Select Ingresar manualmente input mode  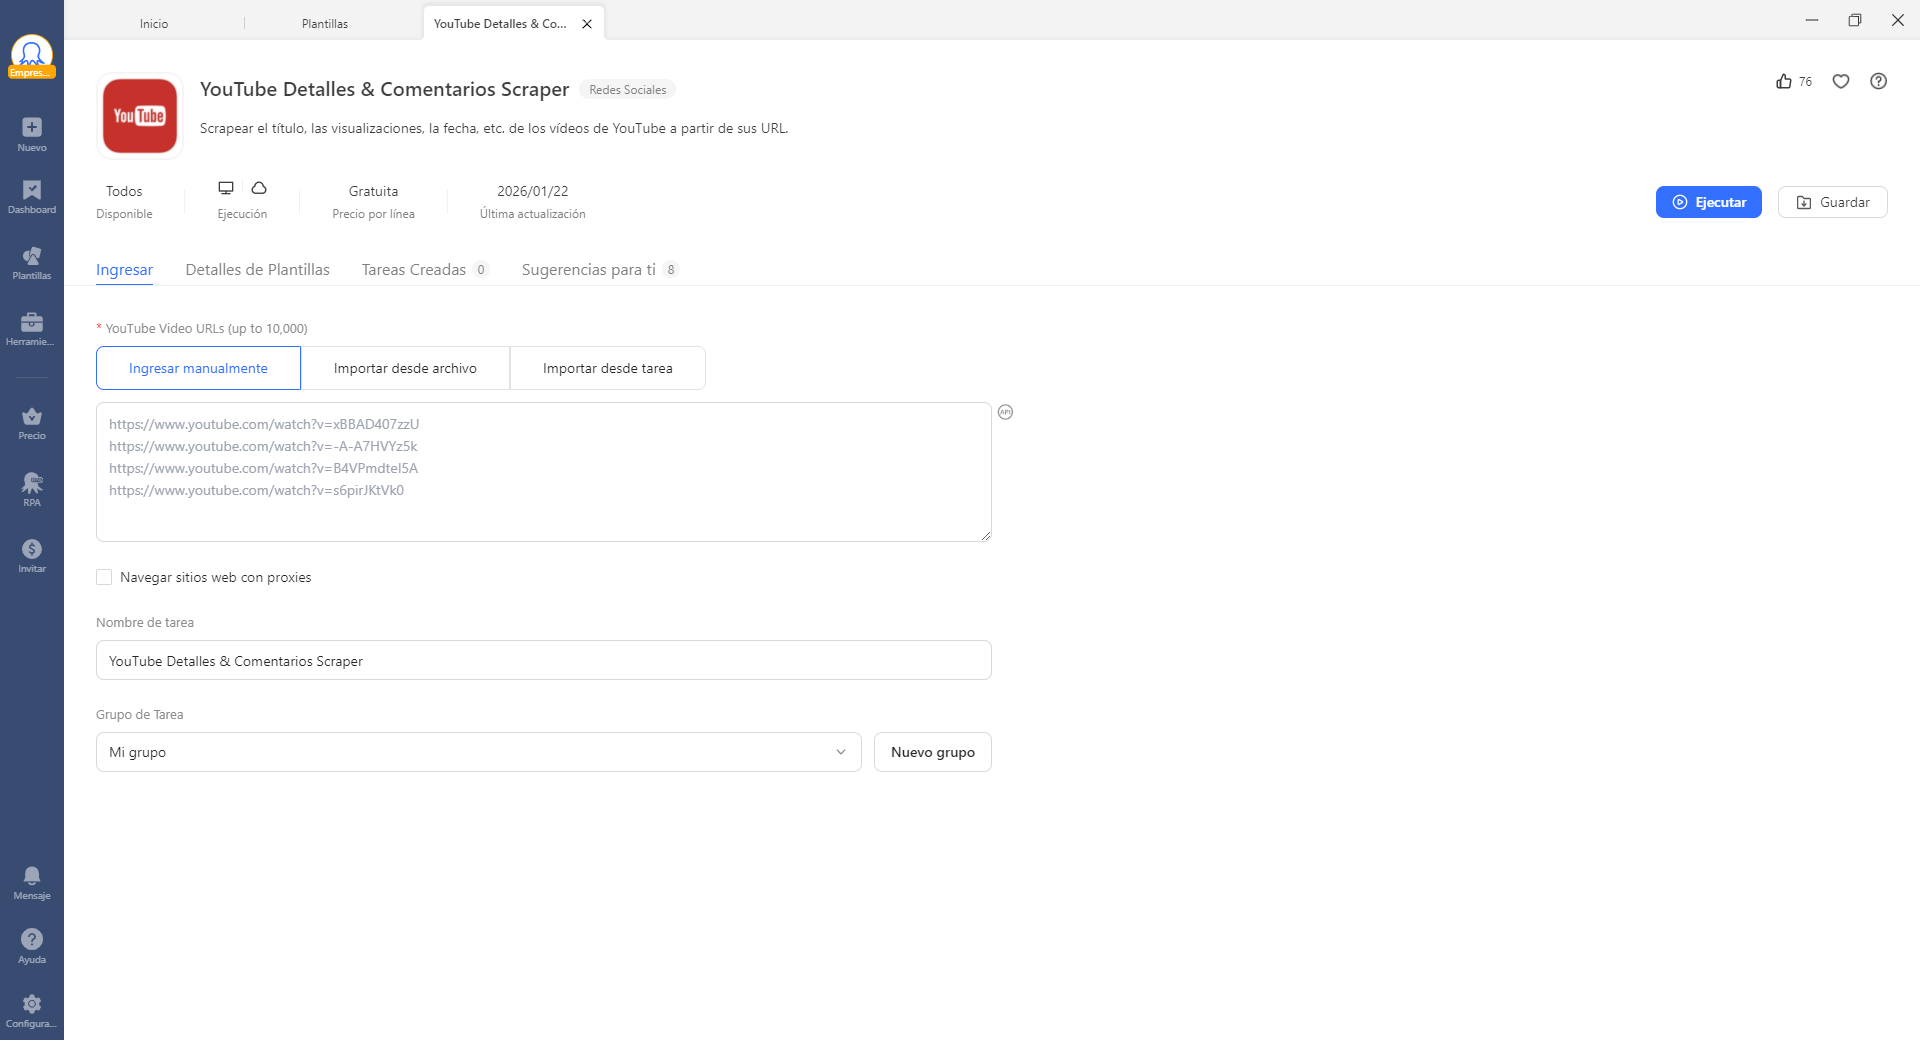coord(198,368)
